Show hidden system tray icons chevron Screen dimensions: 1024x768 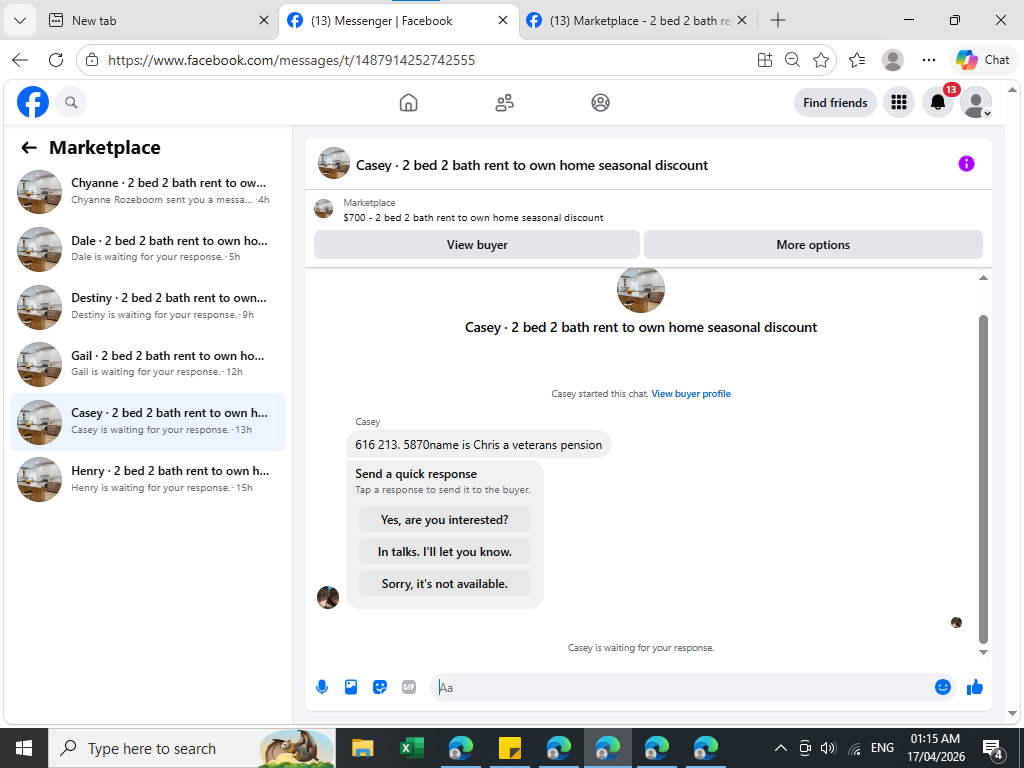[x=780, y=748]
